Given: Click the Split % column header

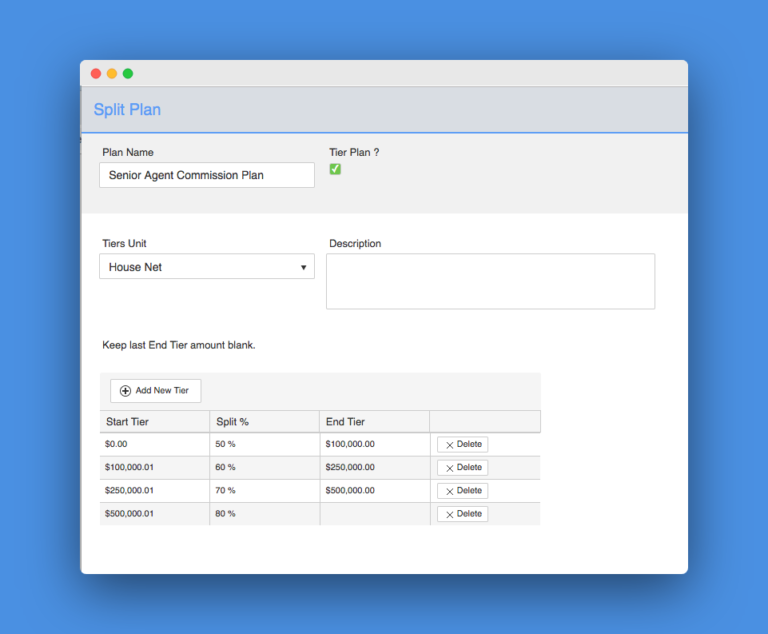Looking at the screenshot, I should point(264,421).
